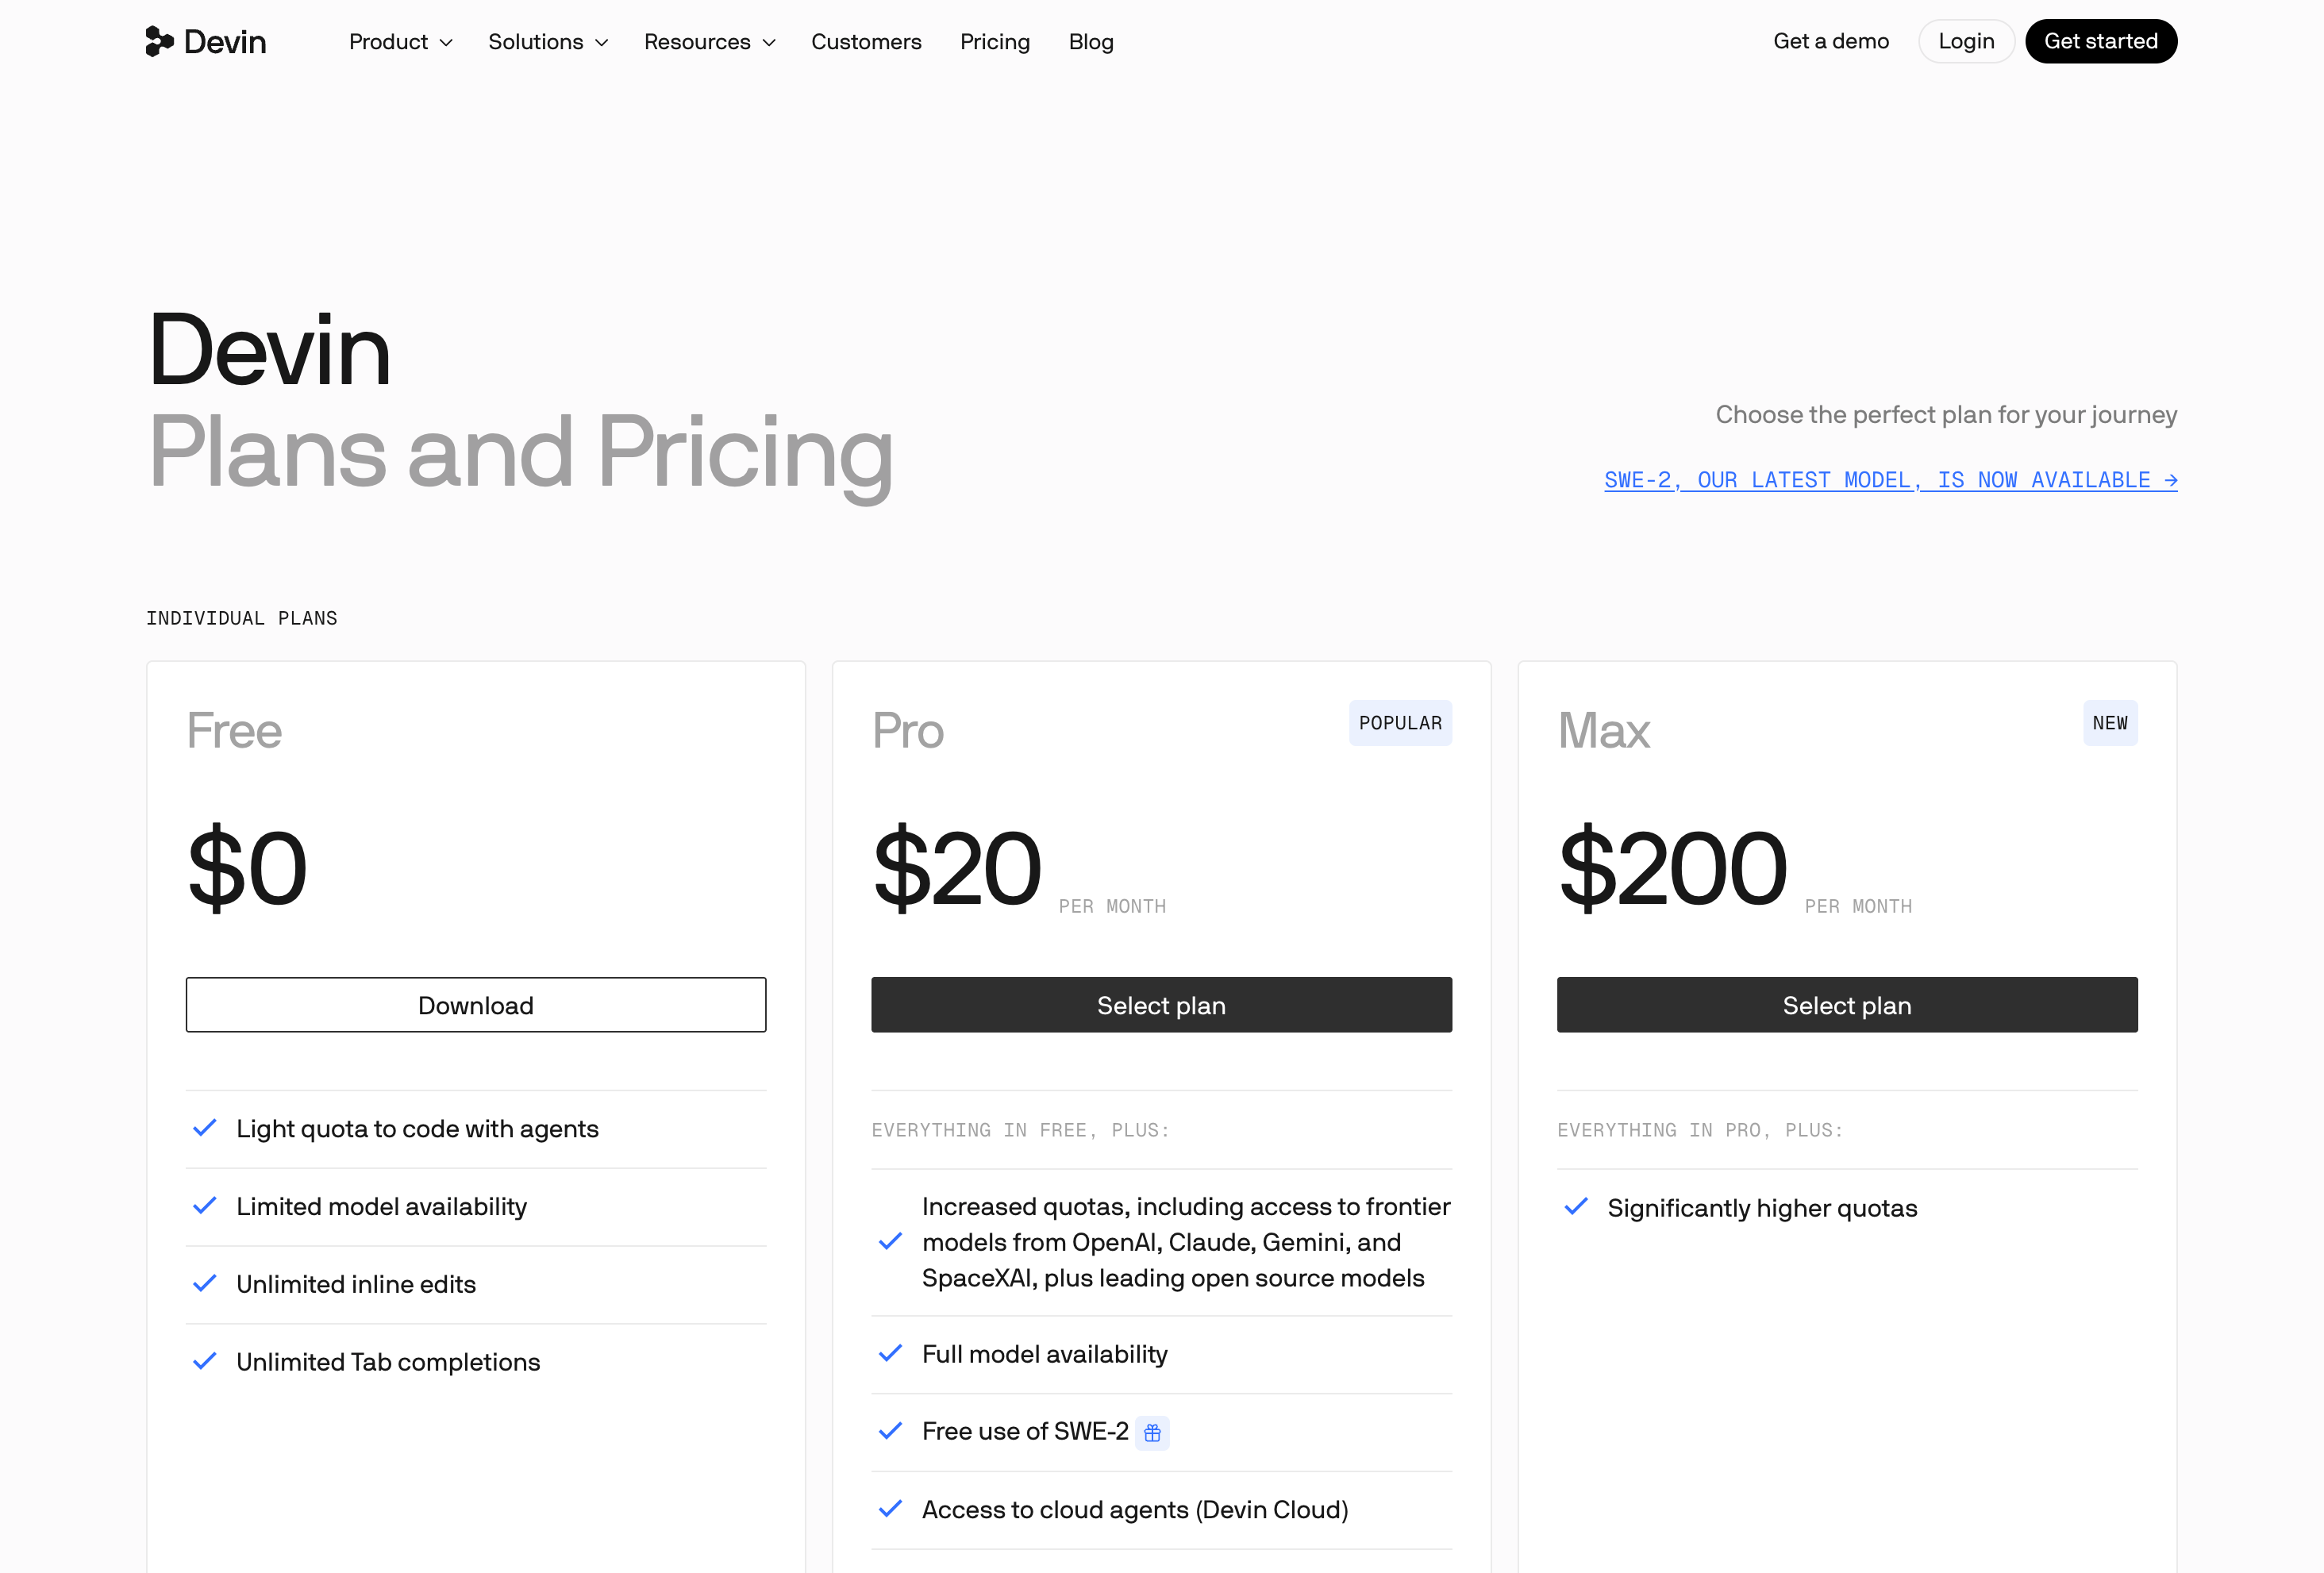
Task: Click checkmark beside Light quota feature
Action: (205, 1128)
